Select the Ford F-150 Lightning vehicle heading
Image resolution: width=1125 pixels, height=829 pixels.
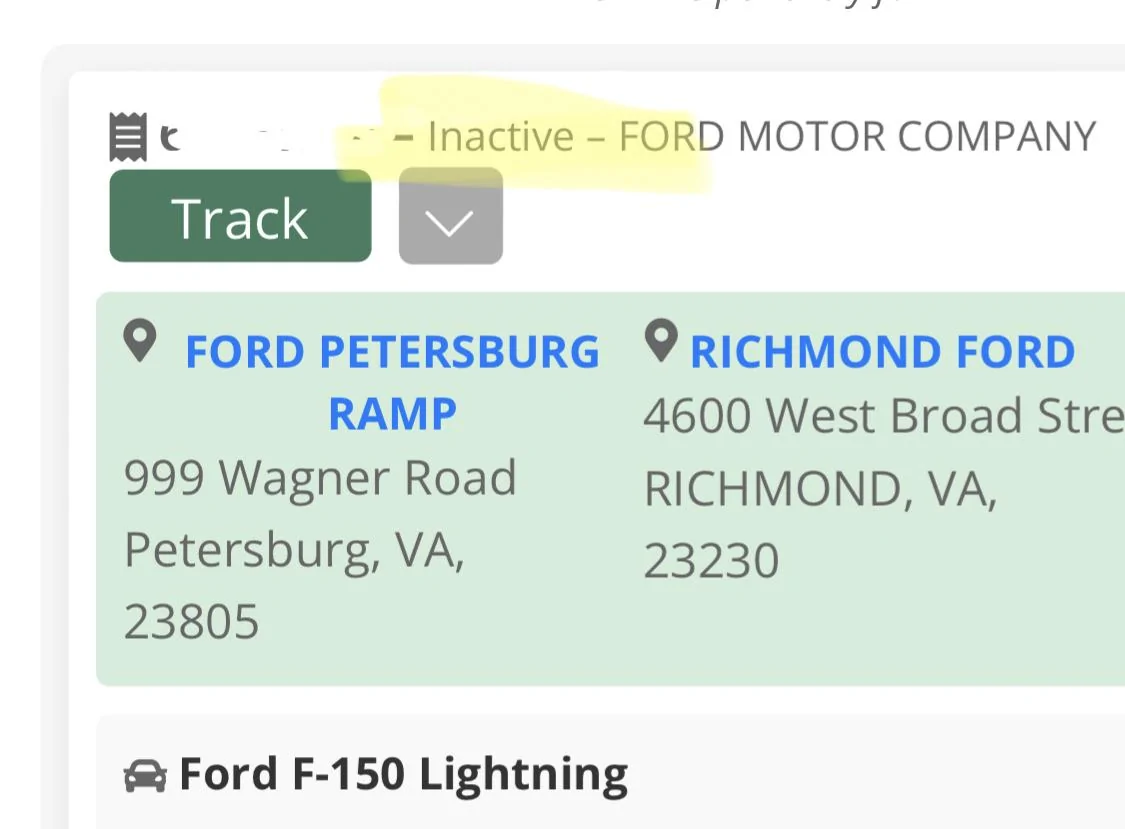pos(403,774)
